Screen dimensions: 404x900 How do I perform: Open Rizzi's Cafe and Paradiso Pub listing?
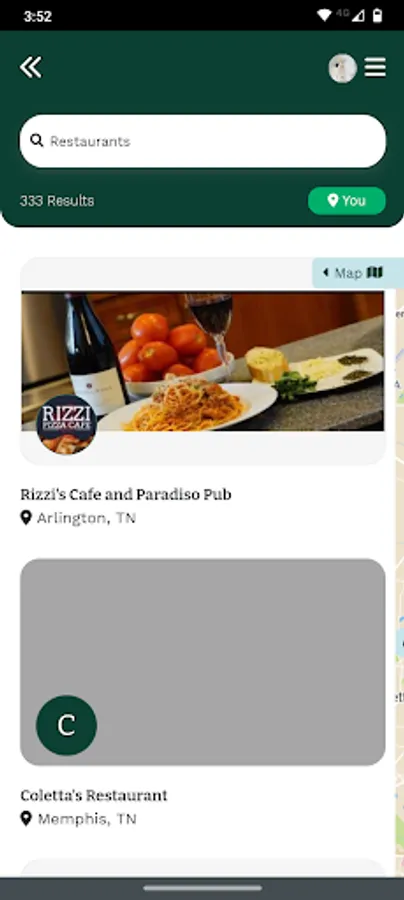[x=126, y=494]
